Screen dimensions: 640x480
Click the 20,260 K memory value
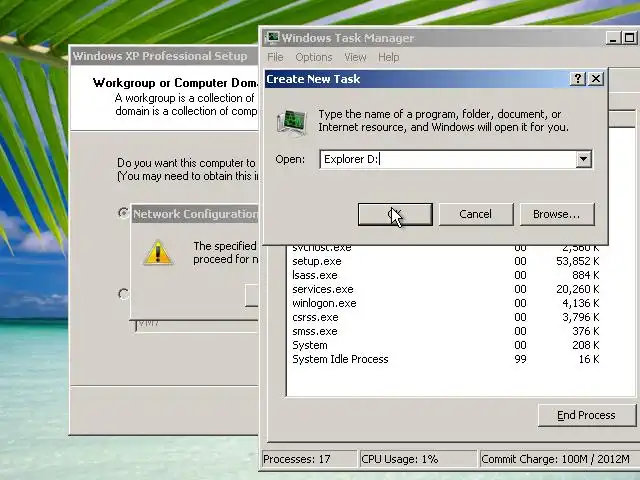pos(578,289)
